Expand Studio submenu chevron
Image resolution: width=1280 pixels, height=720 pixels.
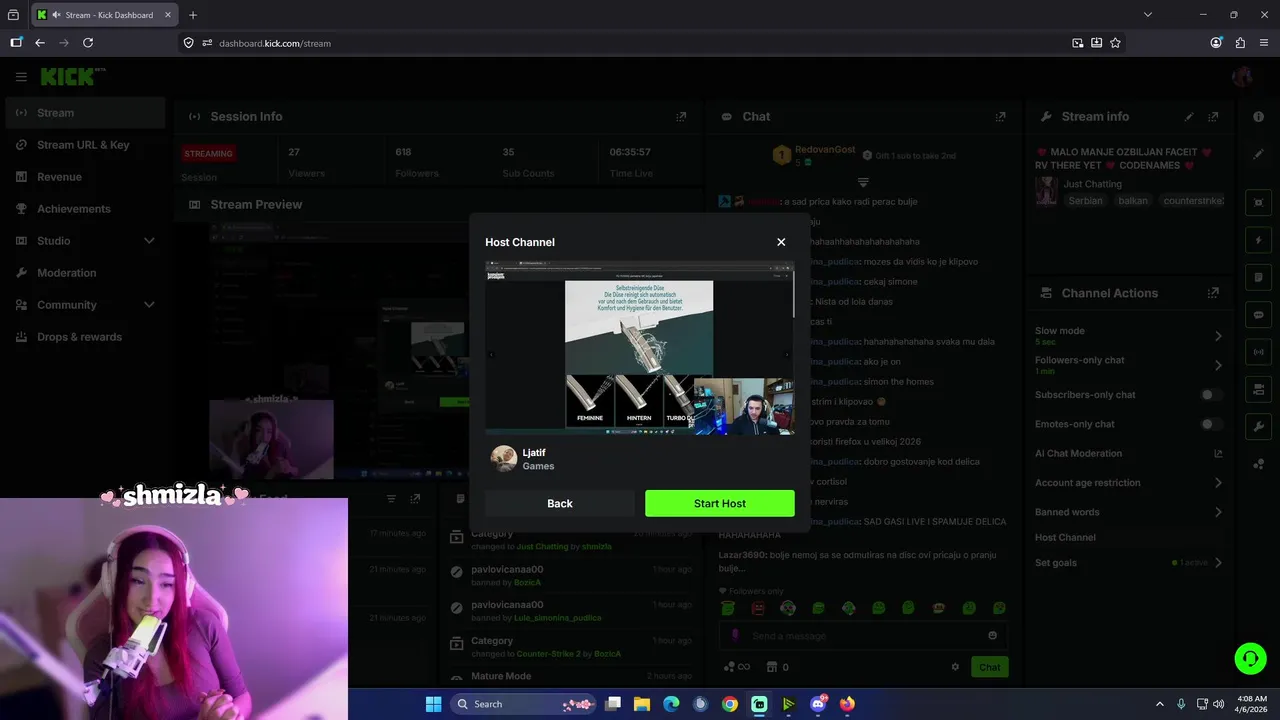click(x=149, y=241)
